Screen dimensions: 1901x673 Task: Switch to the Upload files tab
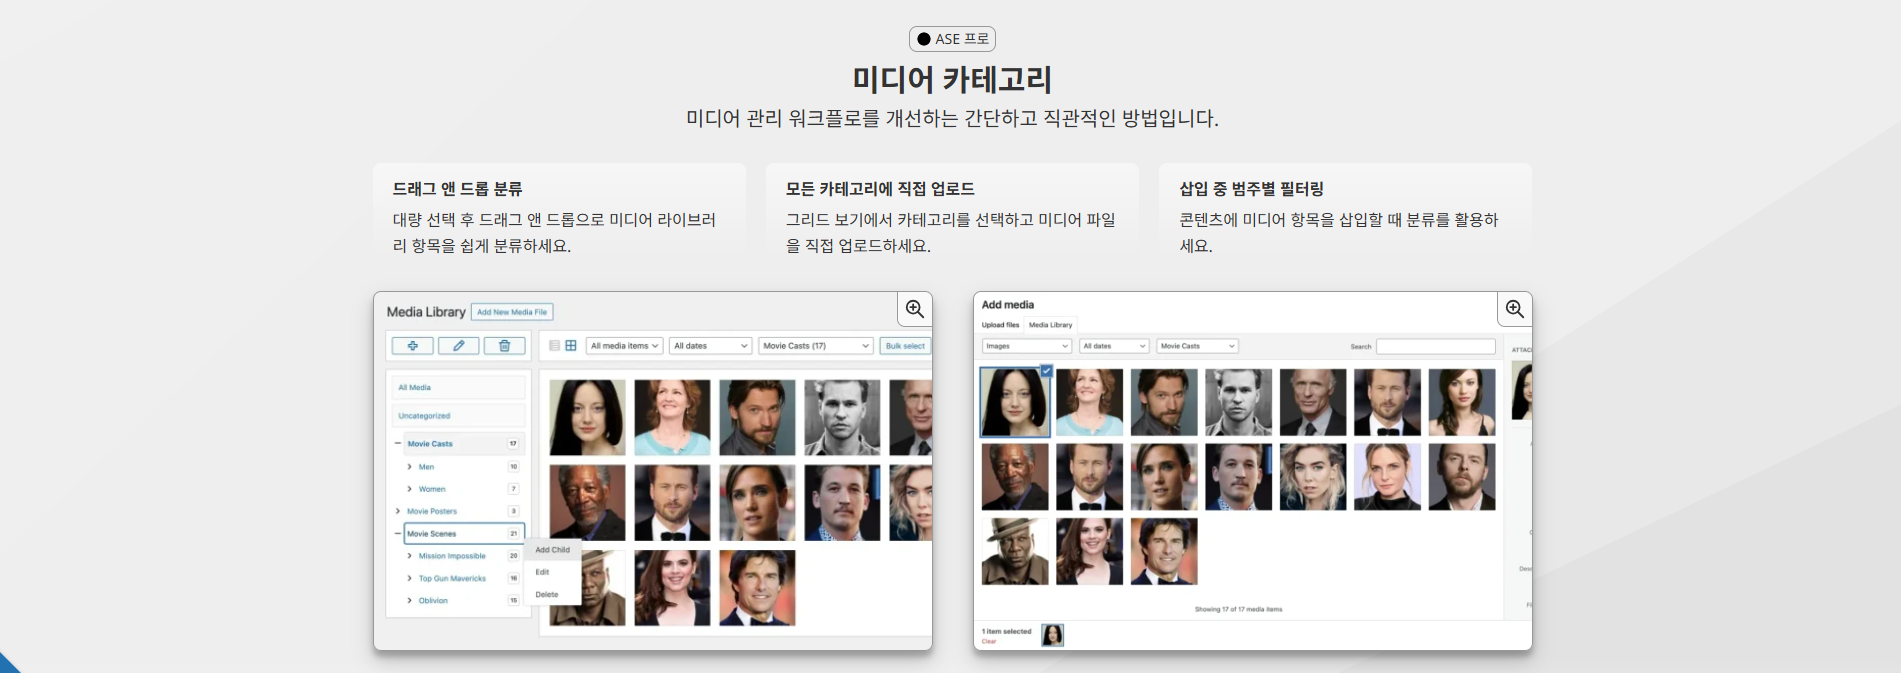tap(1000, 325)
